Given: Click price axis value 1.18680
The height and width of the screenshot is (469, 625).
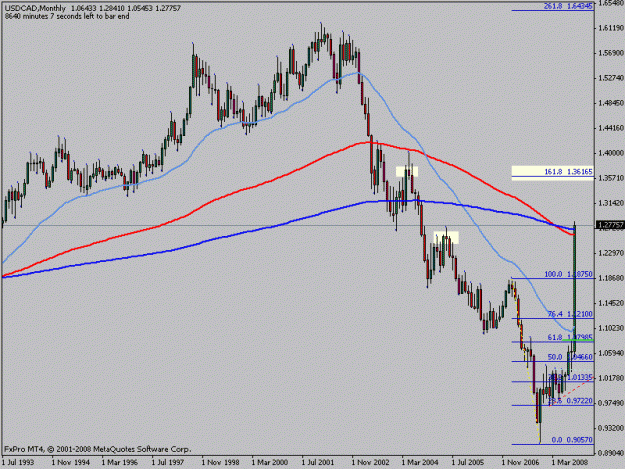Looking at the screenshot, I should [x=611, y=278].
